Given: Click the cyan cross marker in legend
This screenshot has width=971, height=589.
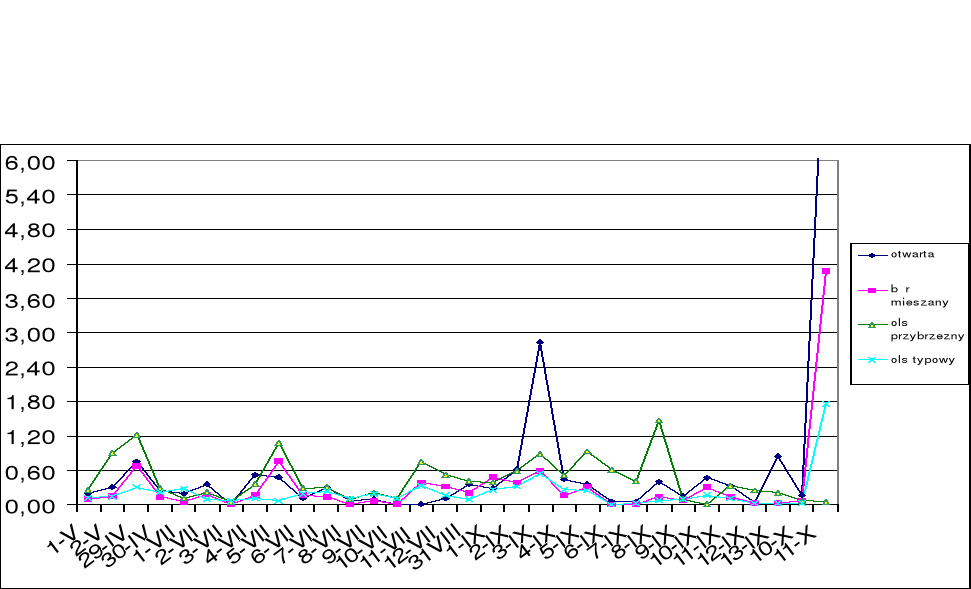Looking at the screenshot, I should pos(873,360).
